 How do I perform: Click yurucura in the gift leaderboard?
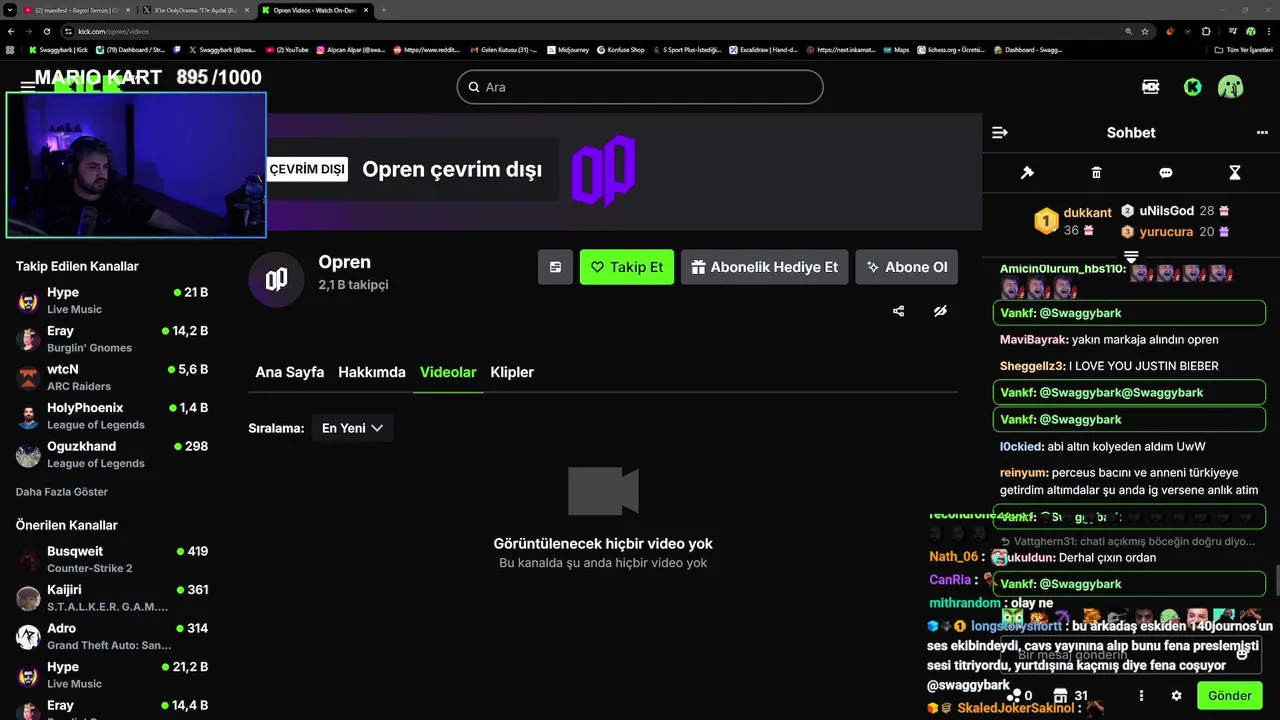1166,231
